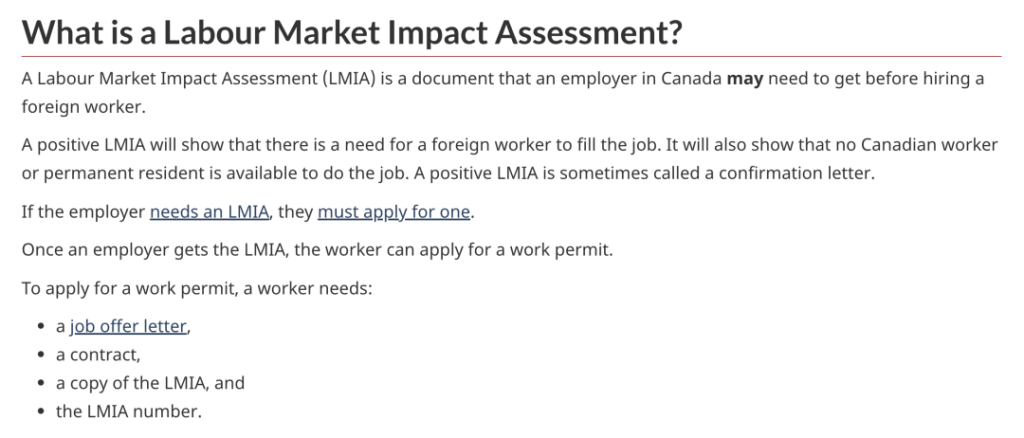Image resolution: width=1024 pixels, height=438 pixels.
Task: Open the "job offer letter" link
Action: (x=128, y=327)
